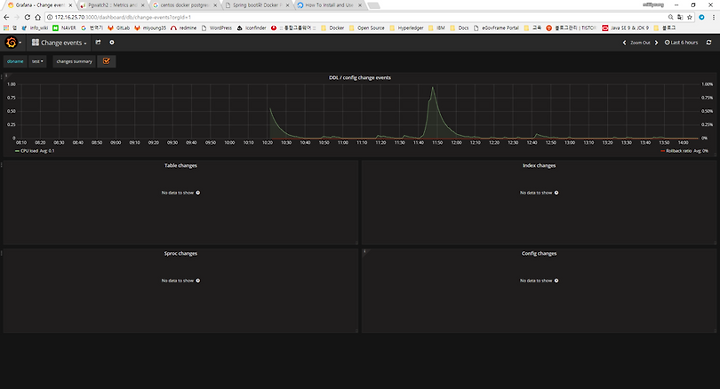Open the Docker bookmarks folder
This screenshot has width=720, height=389.
[x=332, y=28]
